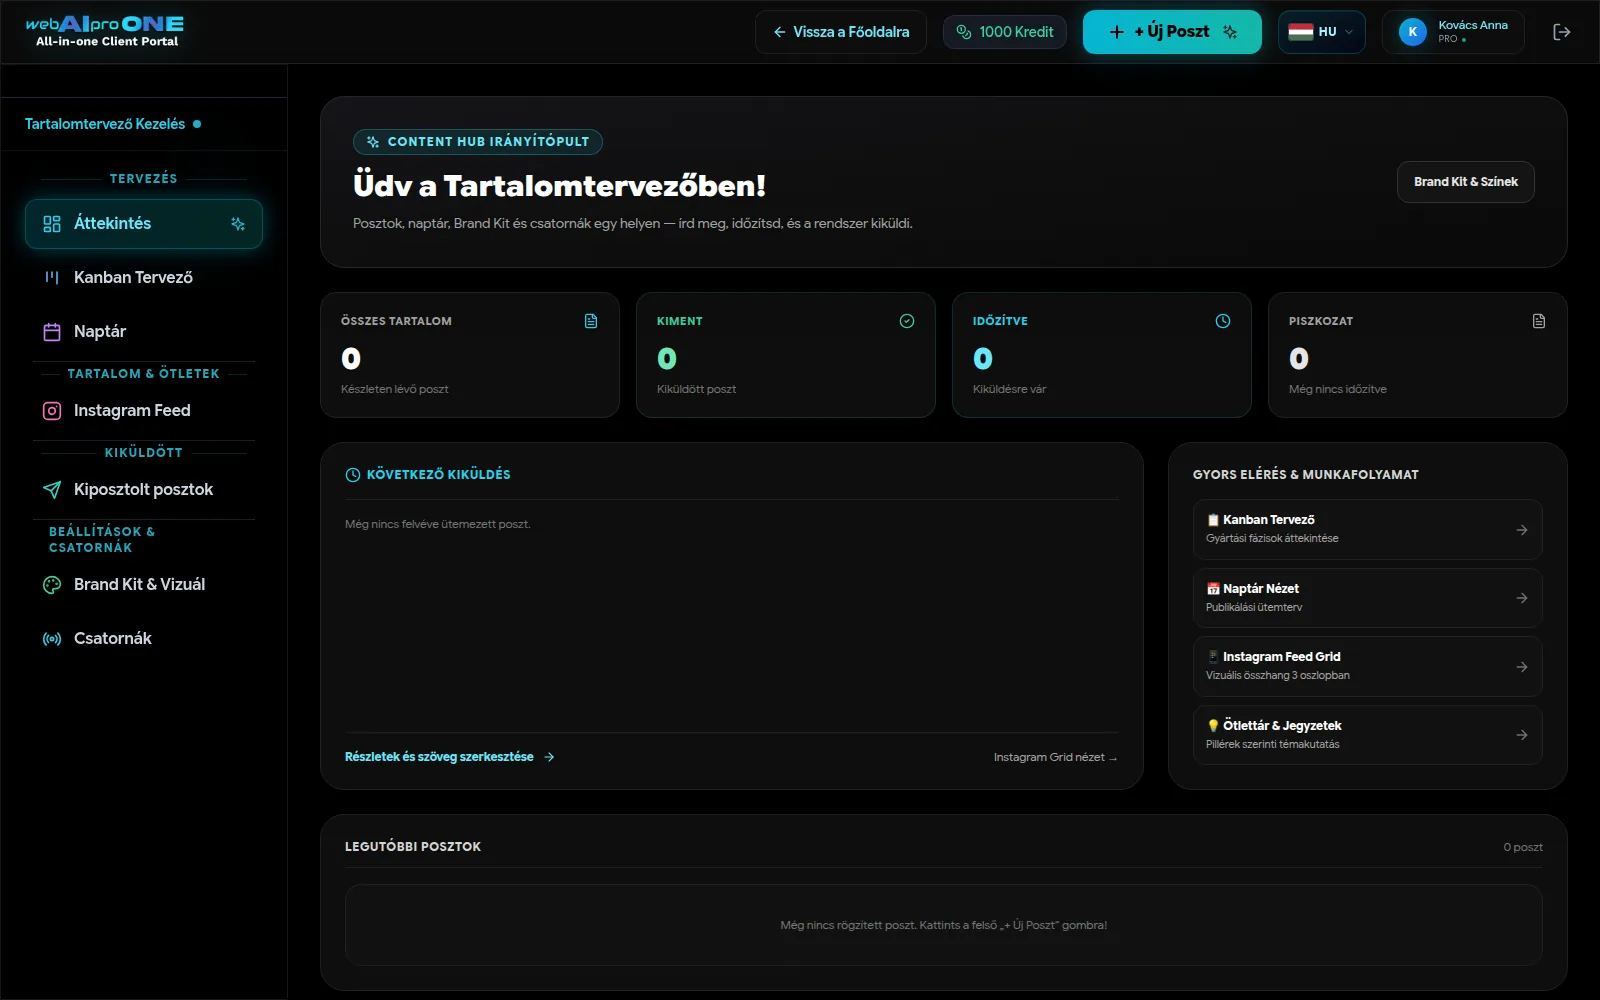Click the arrow on Kanban Tervező quick card

[x=1521, y=530]
